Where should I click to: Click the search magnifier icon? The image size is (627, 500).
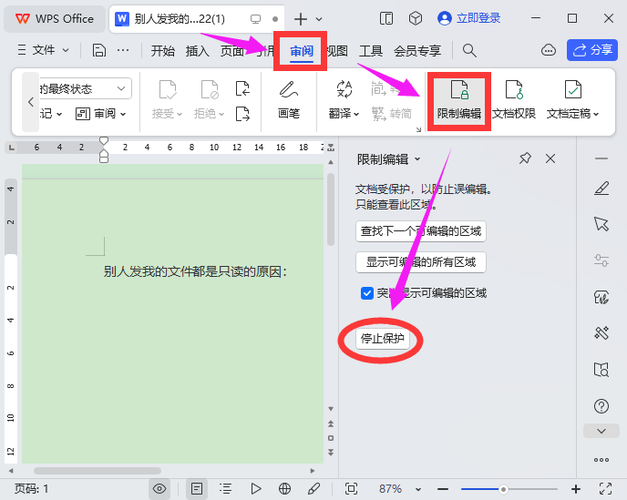pos(469,51)
